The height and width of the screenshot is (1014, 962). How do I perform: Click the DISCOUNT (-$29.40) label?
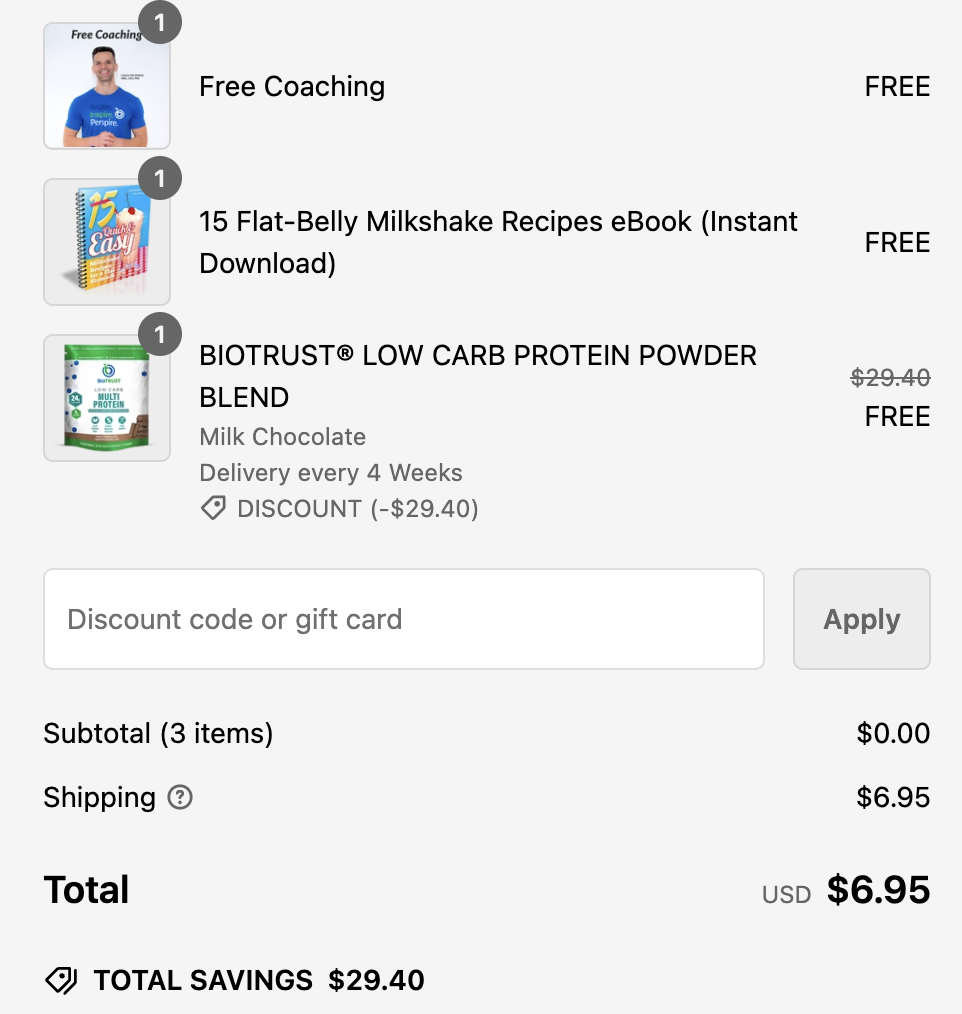point(358,509)
